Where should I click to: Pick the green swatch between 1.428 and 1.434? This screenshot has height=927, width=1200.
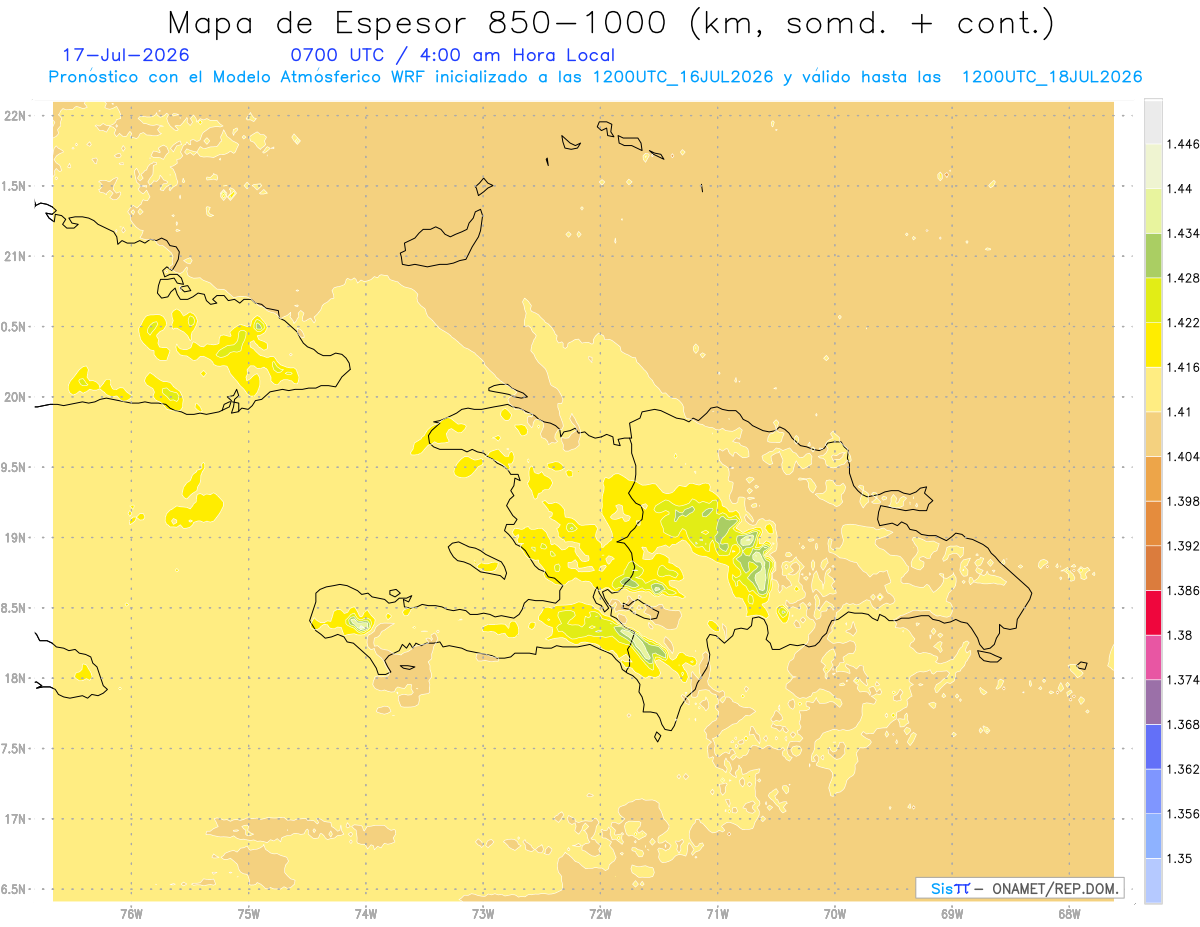[1153, 256]
